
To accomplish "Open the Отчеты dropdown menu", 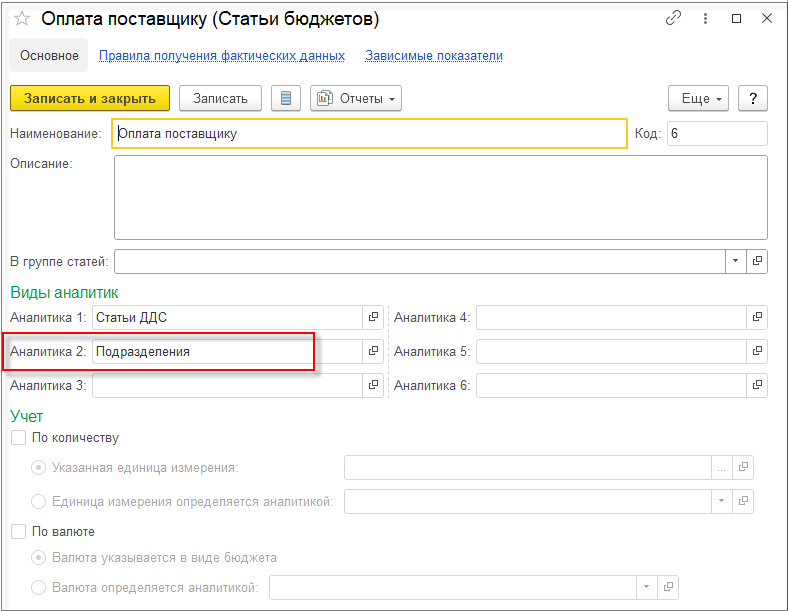I will pos(356,98).
